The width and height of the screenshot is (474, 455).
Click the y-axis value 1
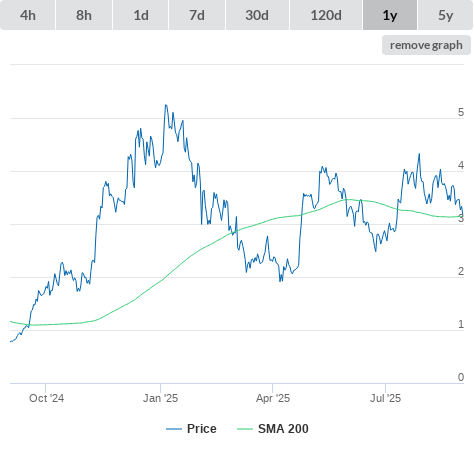tap(461, 324)
